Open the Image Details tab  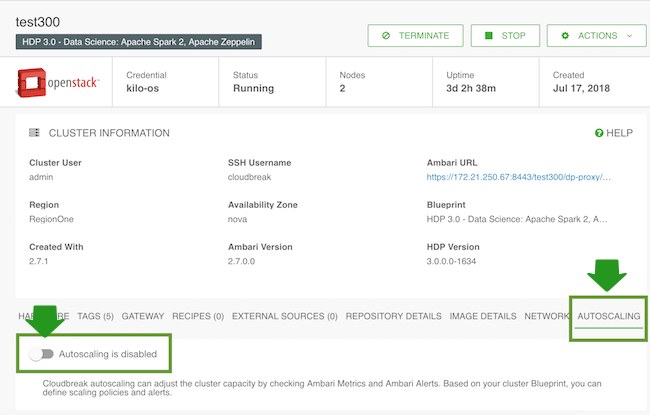483,316
